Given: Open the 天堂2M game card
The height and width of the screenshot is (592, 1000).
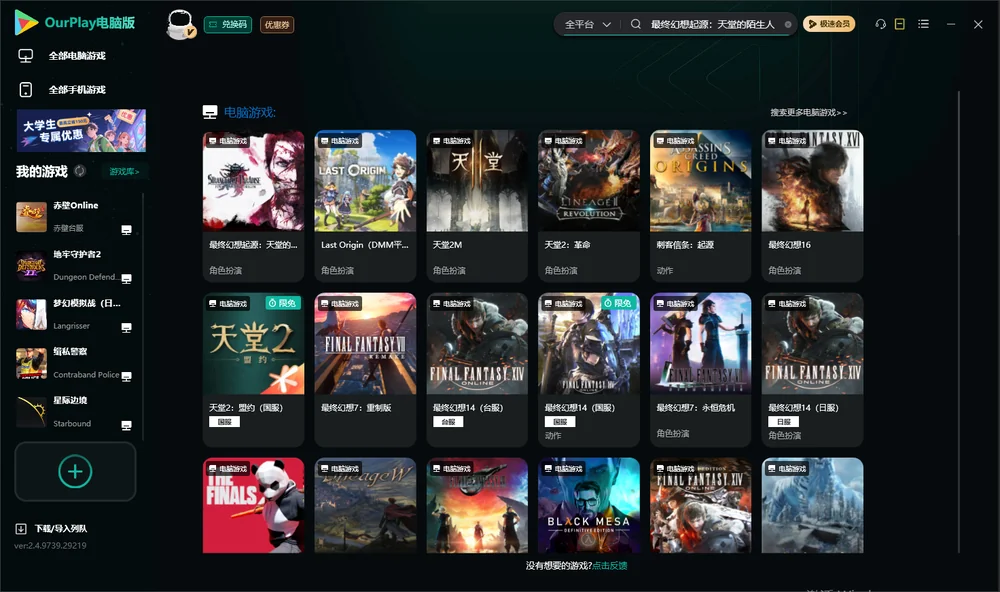Looking at the screenshot, I should click(477, 205).
